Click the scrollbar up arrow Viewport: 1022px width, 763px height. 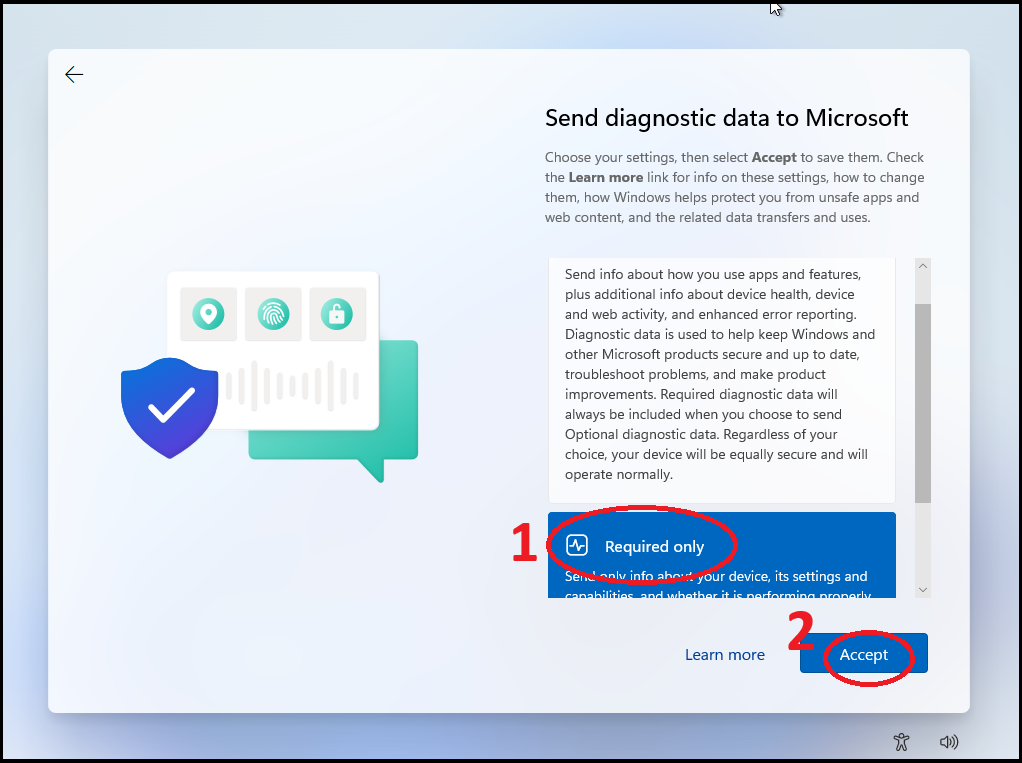tap(923, 267)
